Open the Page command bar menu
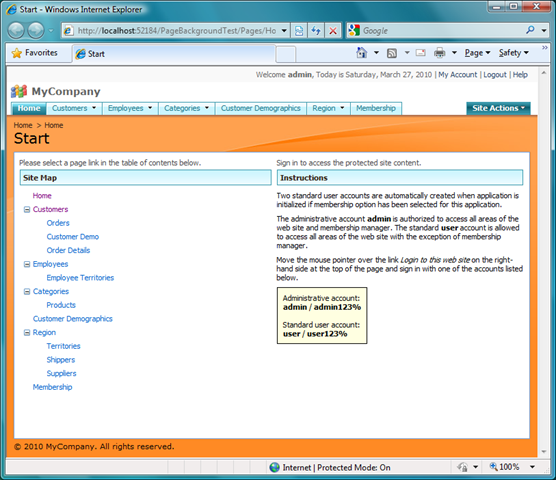This screenshot has height=480, width=556. (x=477, y=53)
